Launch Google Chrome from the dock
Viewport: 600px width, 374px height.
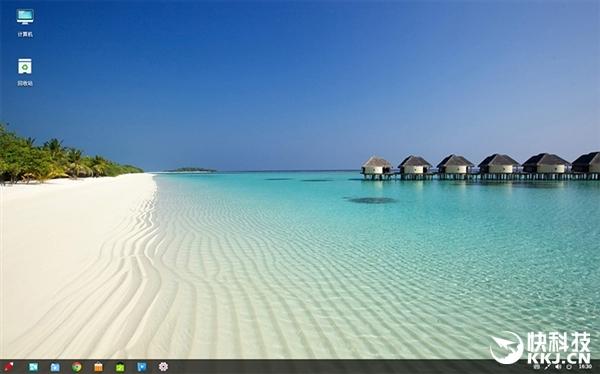(x=77, y=367)
